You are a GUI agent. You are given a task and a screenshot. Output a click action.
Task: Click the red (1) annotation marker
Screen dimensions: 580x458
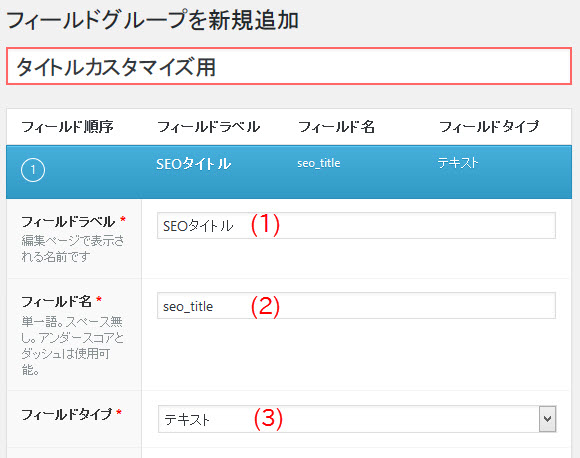pyautogui.click(x=265, y=225)
